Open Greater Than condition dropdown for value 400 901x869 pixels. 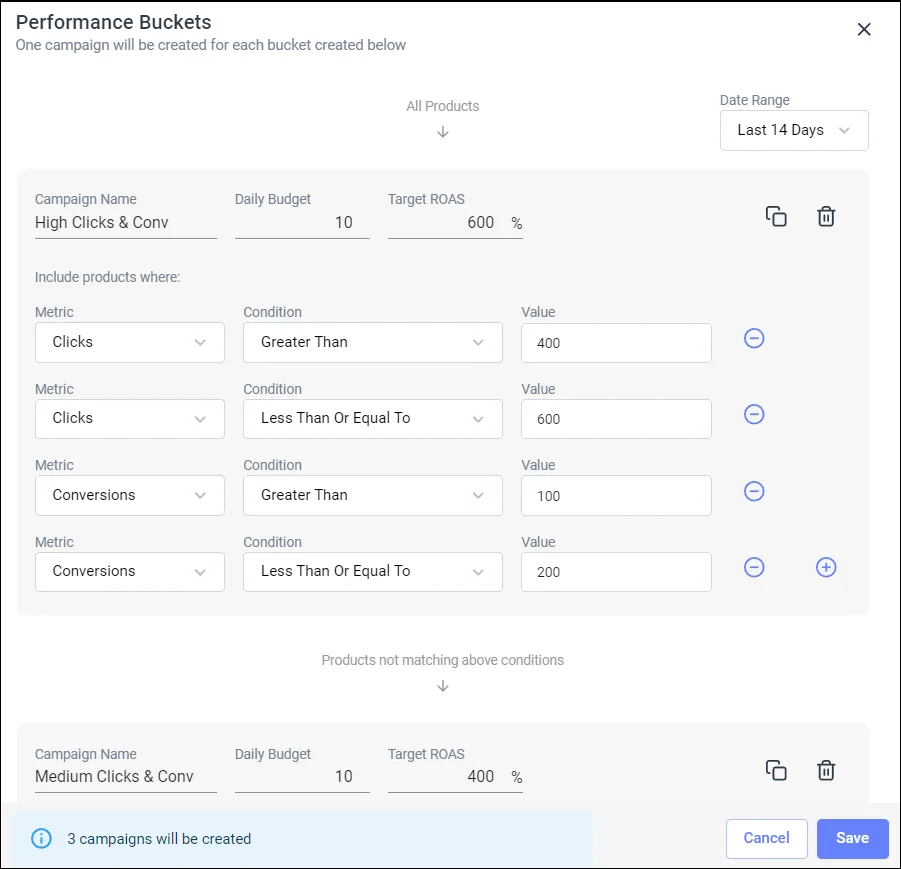pyautogui.click(x=372, y=342)
